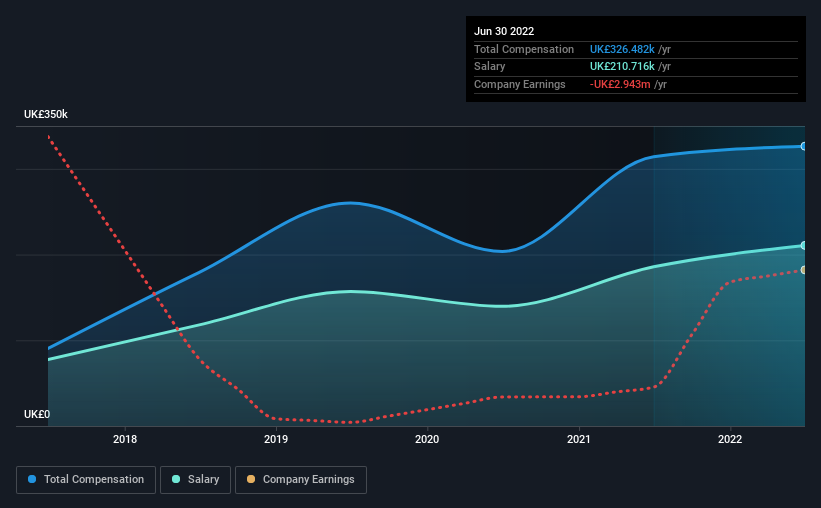Click the blue Total Compensation legend dot

32,479
